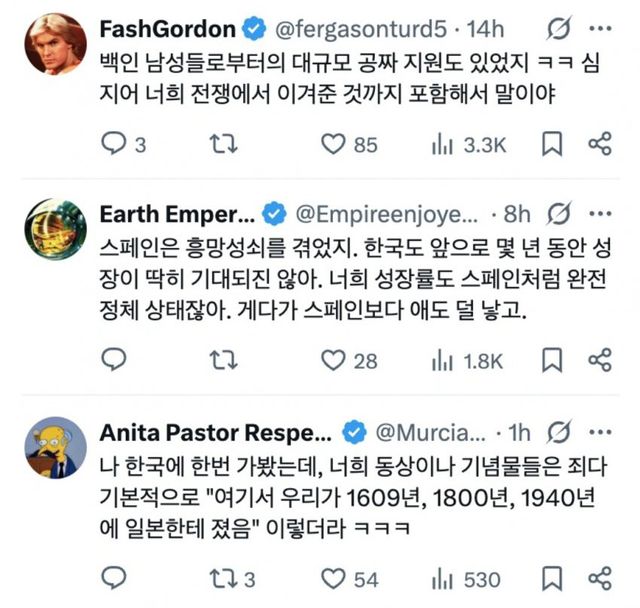This screenshot has height=608, width=640.
Task: Open FashGordon's profile picture
Action: click(x=55, y=44)
